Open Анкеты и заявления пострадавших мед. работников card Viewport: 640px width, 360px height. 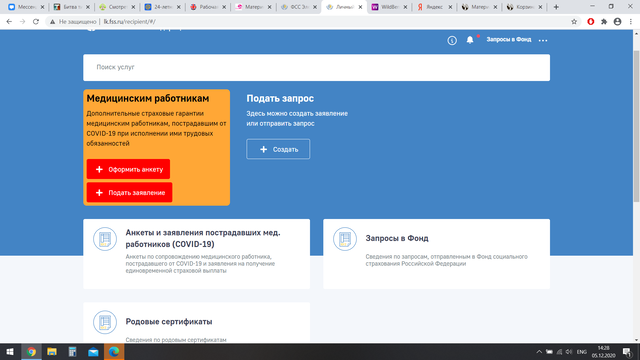coord(196,254)
